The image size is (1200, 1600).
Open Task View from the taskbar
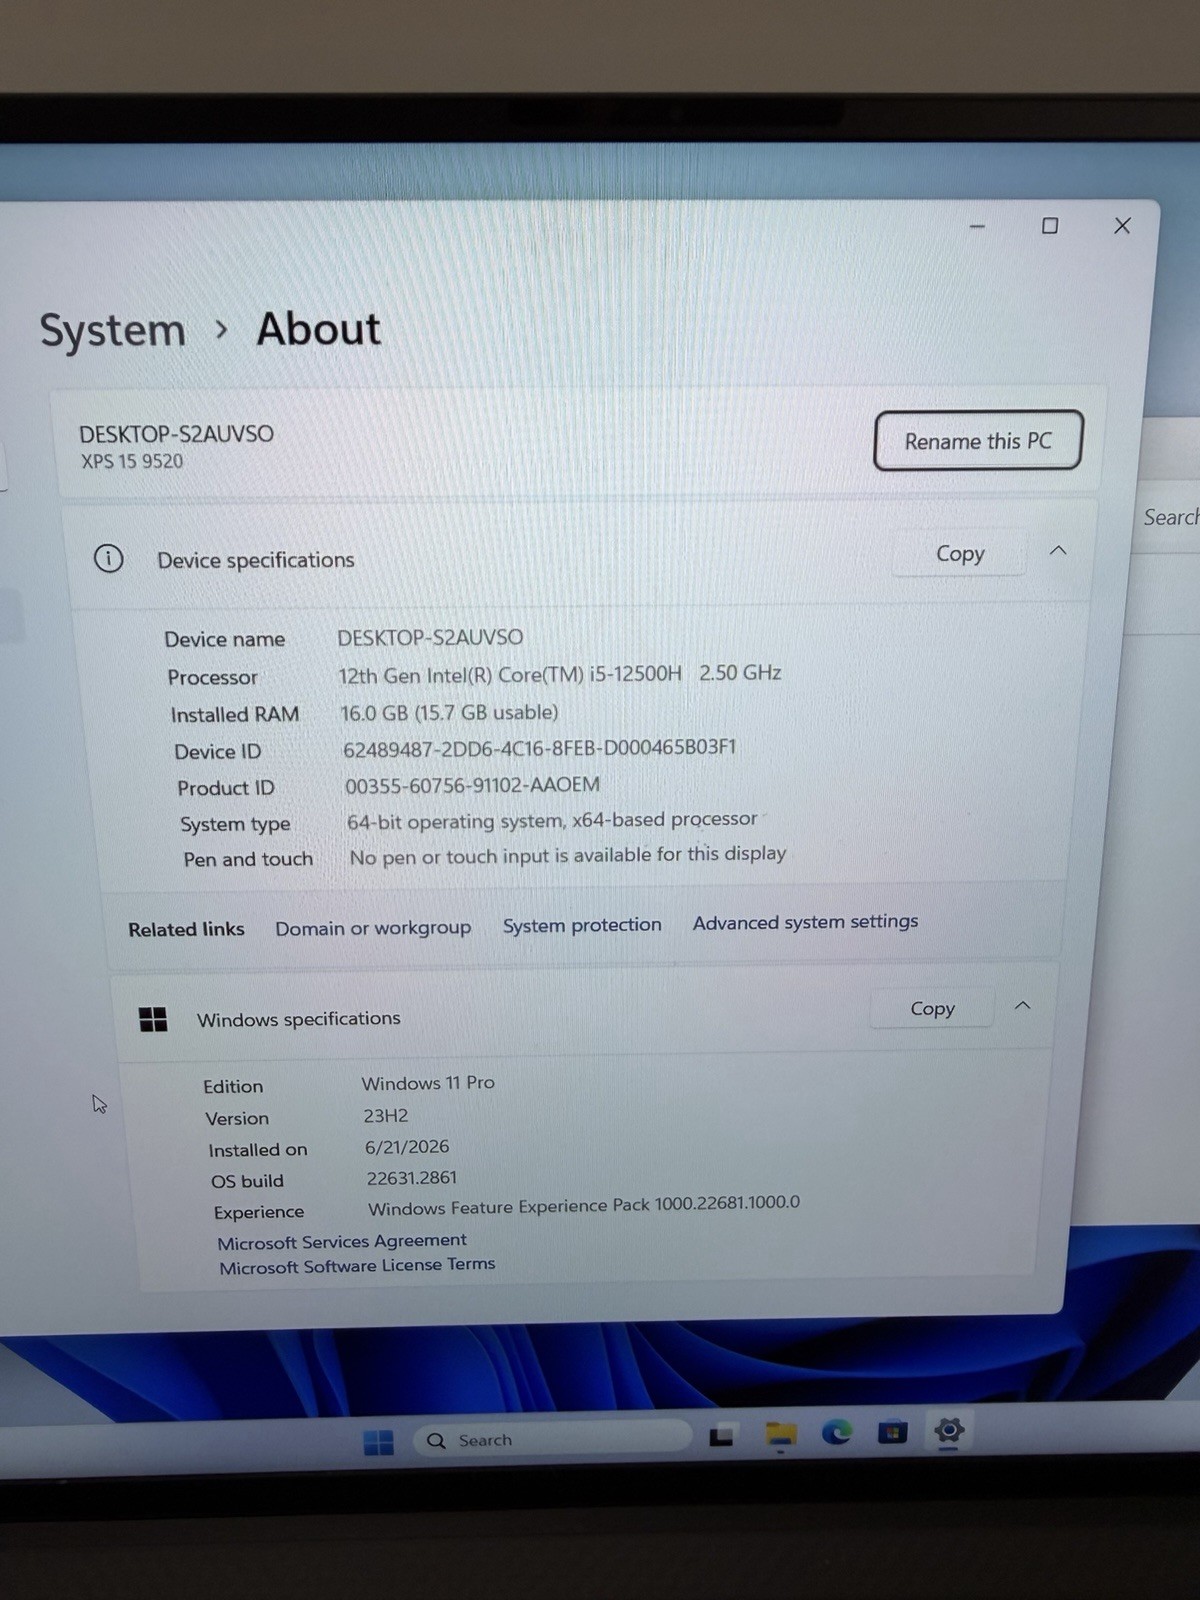[721, 1437]
